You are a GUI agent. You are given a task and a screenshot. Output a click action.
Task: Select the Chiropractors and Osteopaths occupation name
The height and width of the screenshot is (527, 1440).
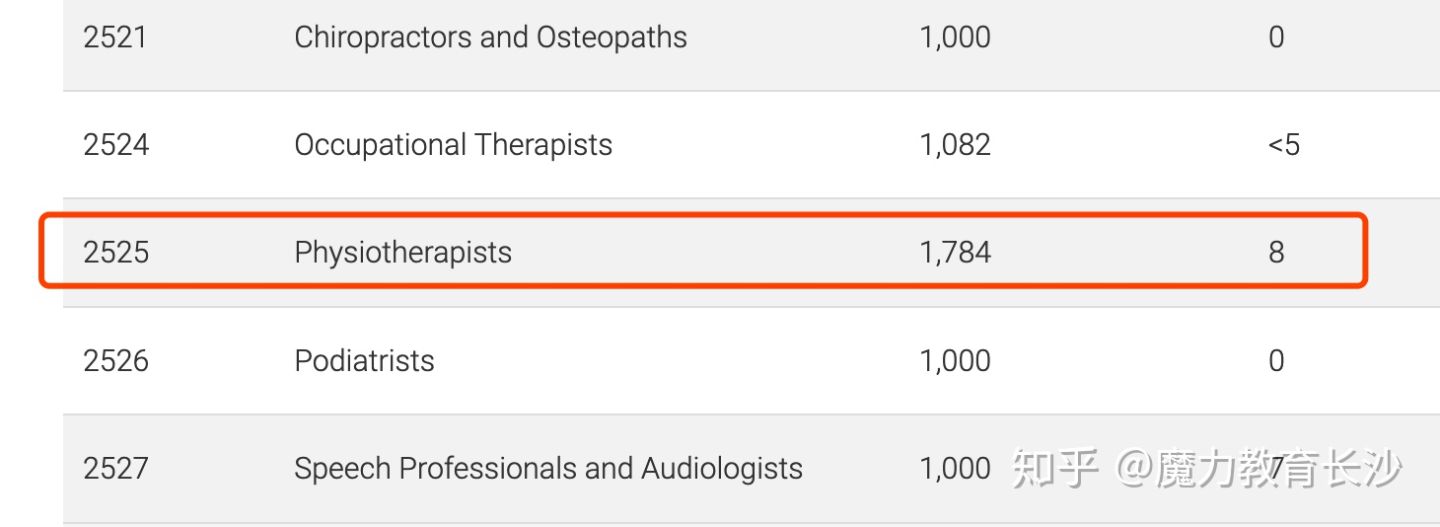coord(491,37)
